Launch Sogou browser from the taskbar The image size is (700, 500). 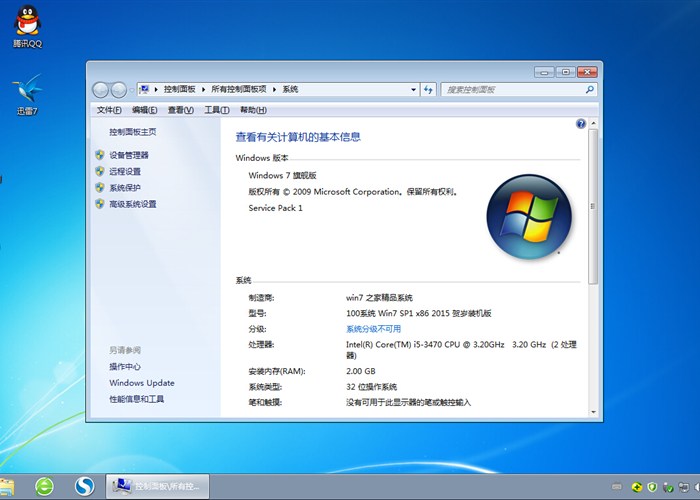pyautogui.click(x=85, y=486)
